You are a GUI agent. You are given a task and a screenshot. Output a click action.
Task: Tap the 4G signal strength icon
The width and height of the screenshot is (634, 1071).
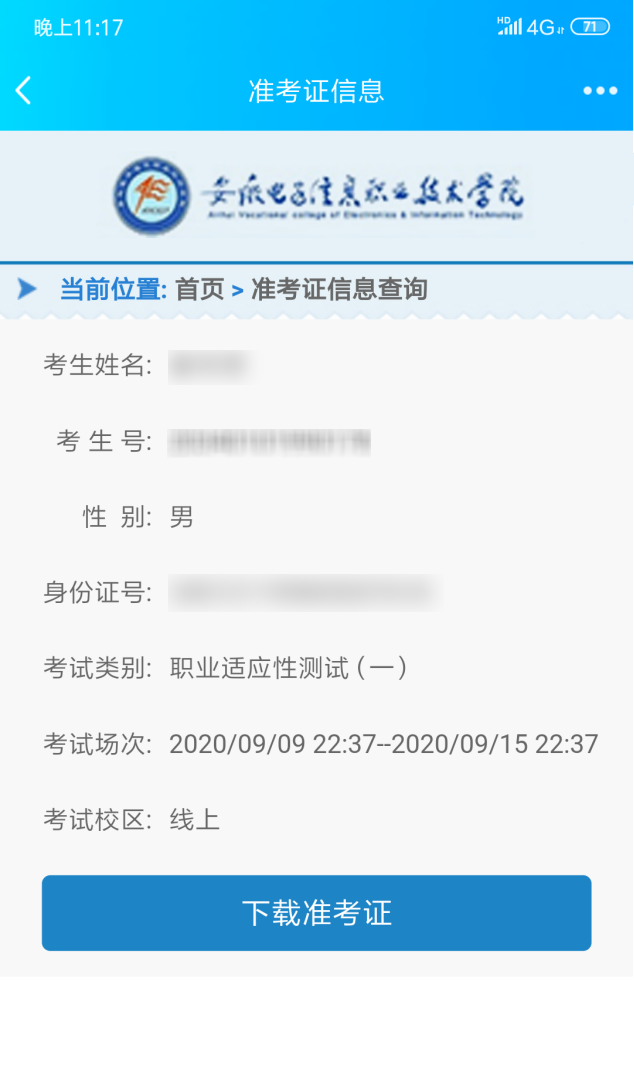529,27
